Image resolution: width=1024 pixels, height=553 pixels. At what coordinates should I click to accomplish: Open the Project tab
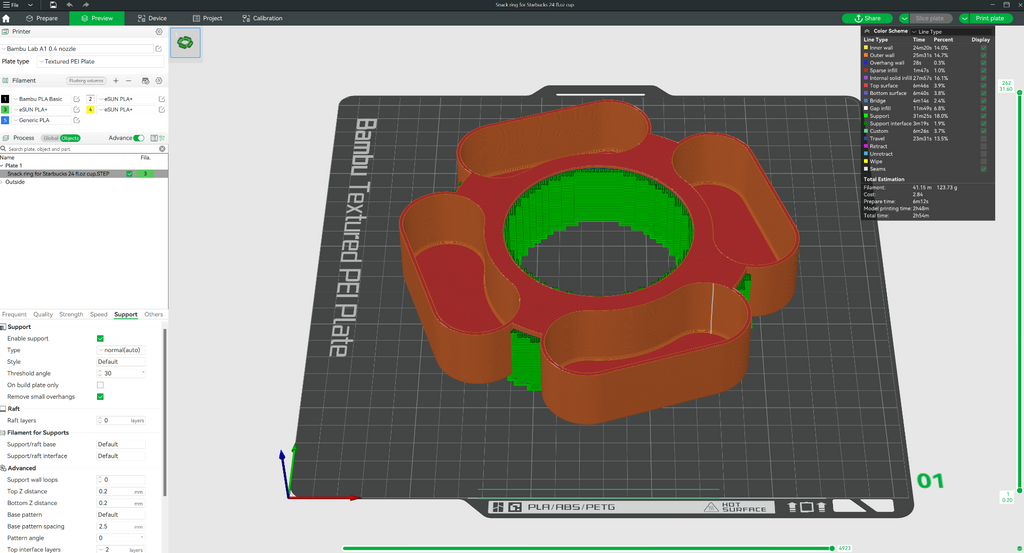[207, 18]
